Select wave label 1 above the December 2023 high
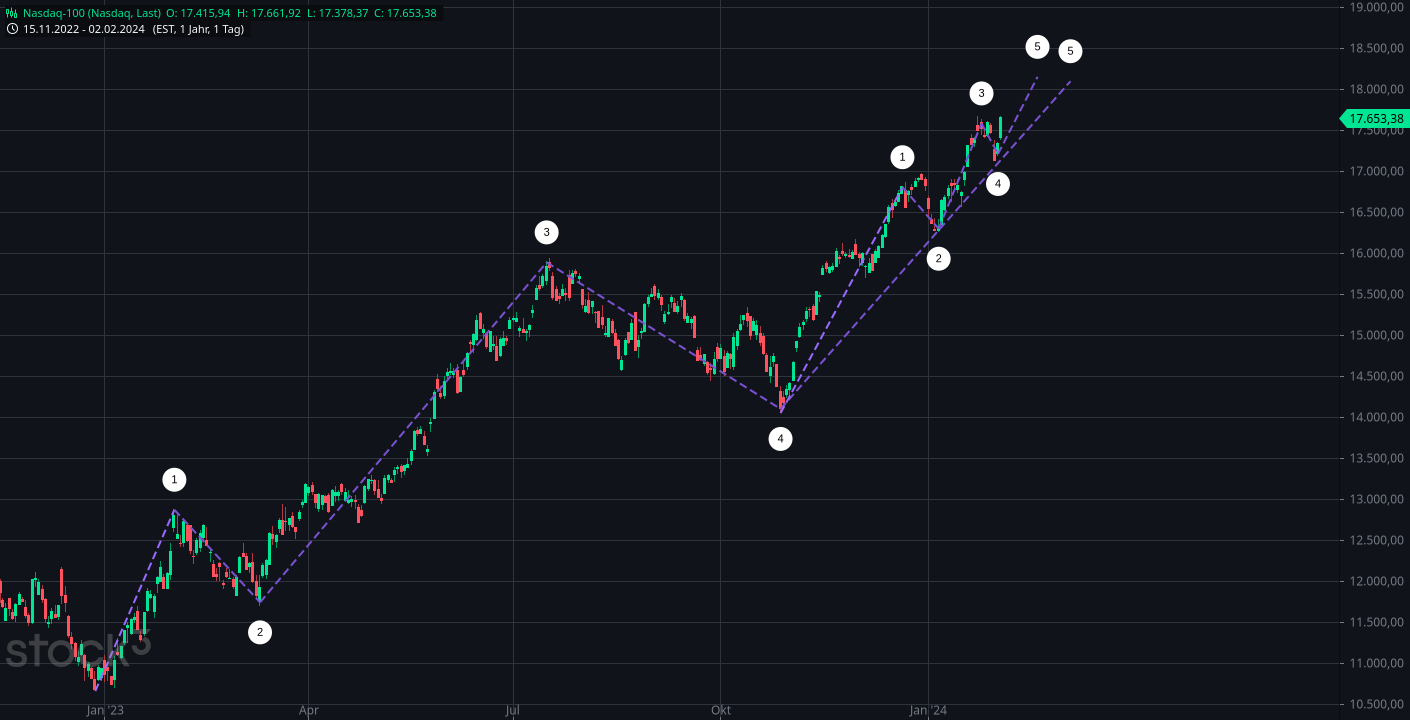 point(902,157)
